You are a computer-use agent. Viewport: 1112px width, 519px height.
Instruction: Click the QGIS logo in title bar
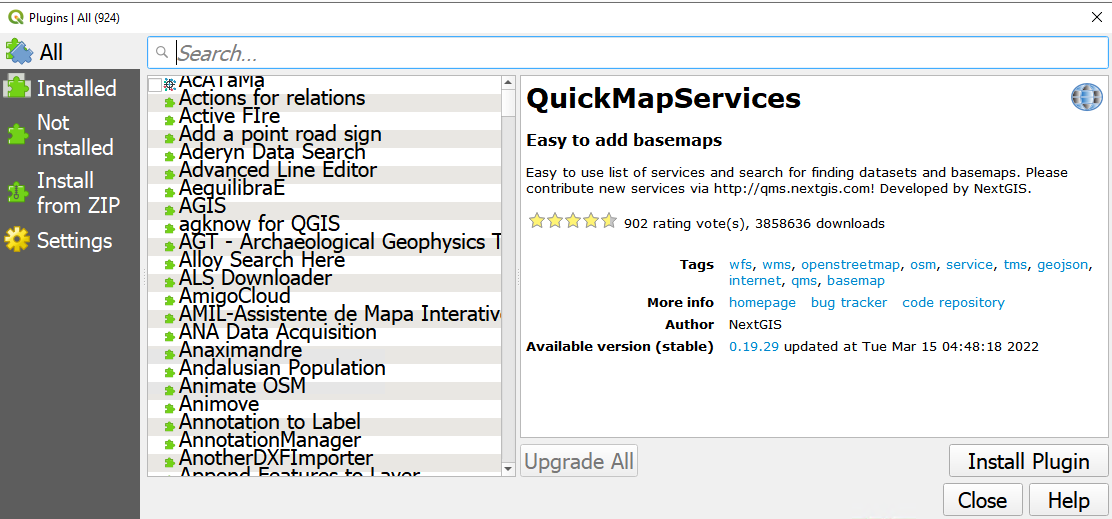[16, 16]
